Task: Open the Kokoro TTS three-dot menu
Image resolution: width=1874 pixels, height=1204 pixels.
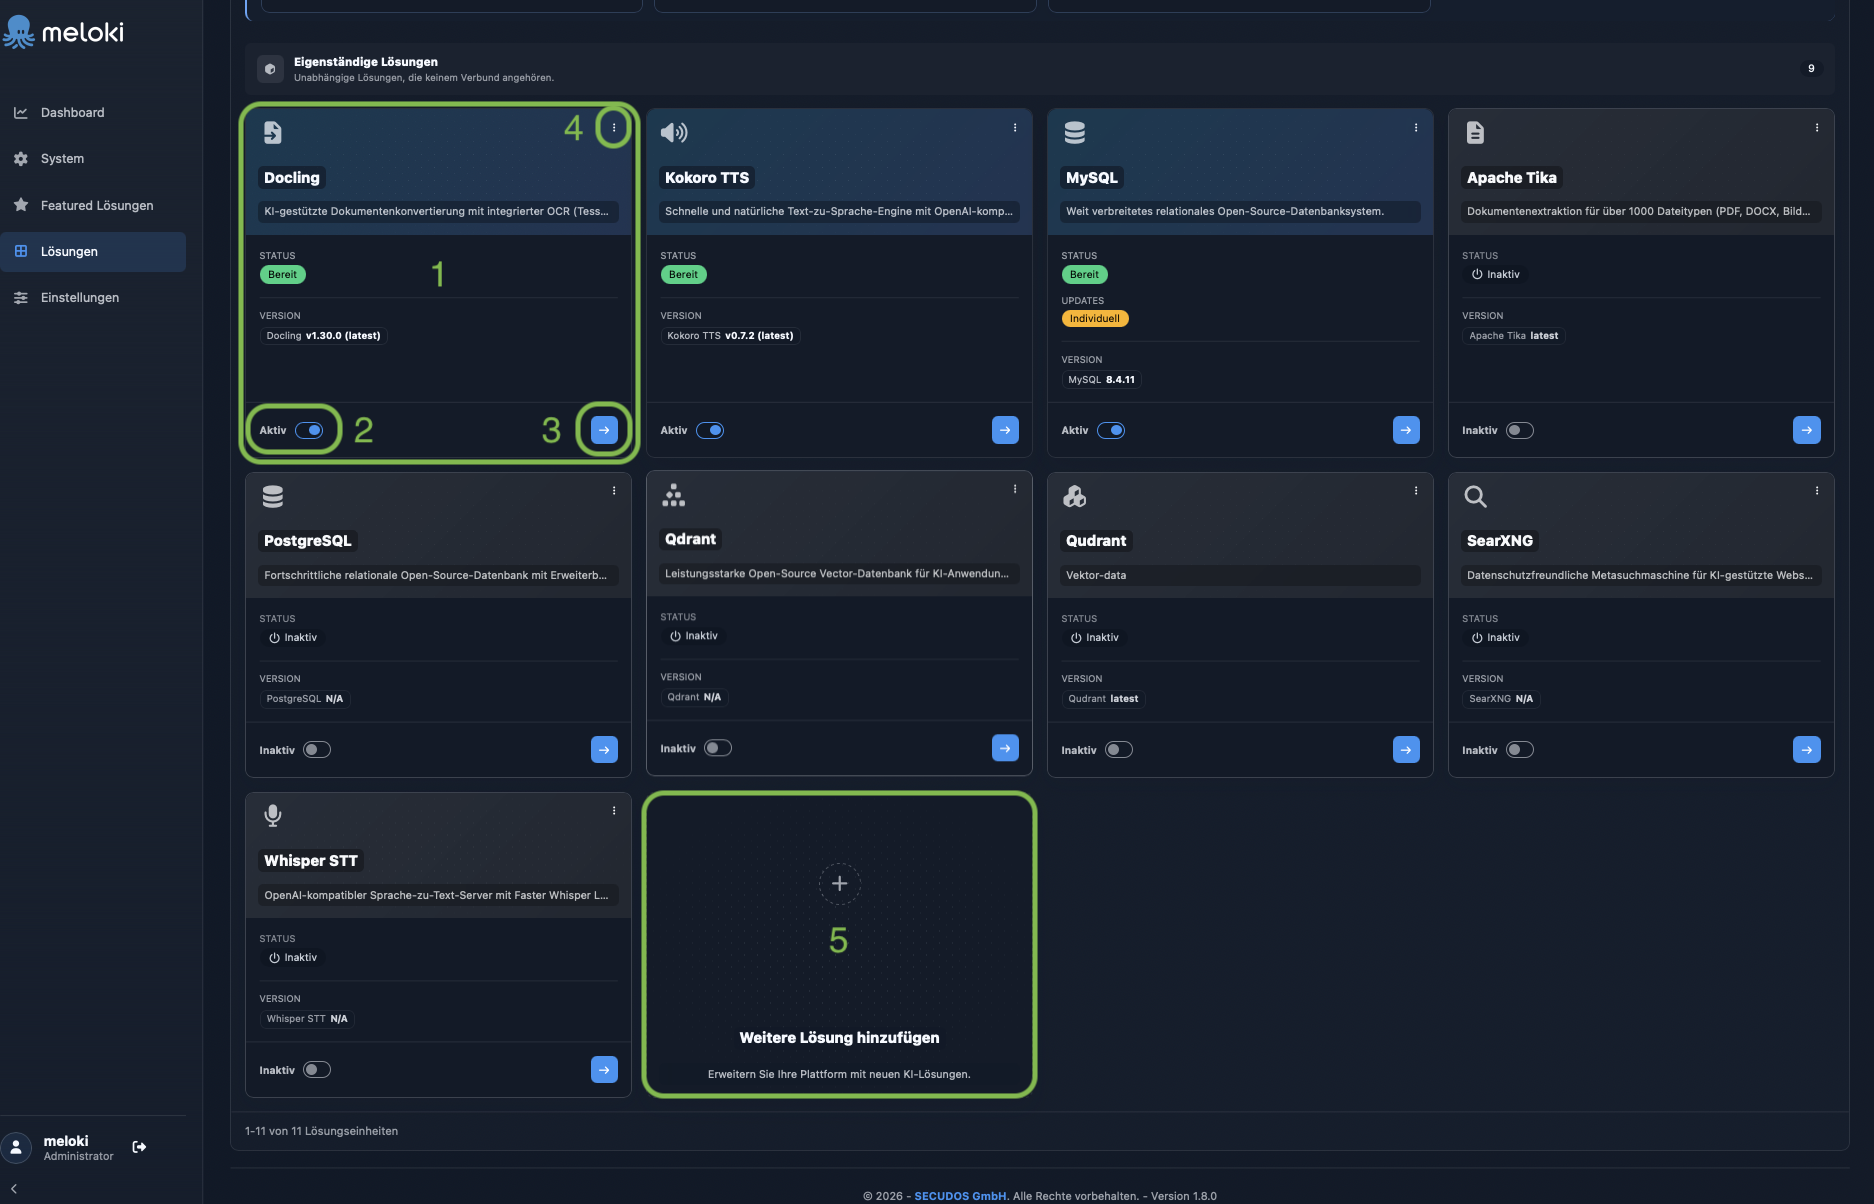Action: 1015,128
